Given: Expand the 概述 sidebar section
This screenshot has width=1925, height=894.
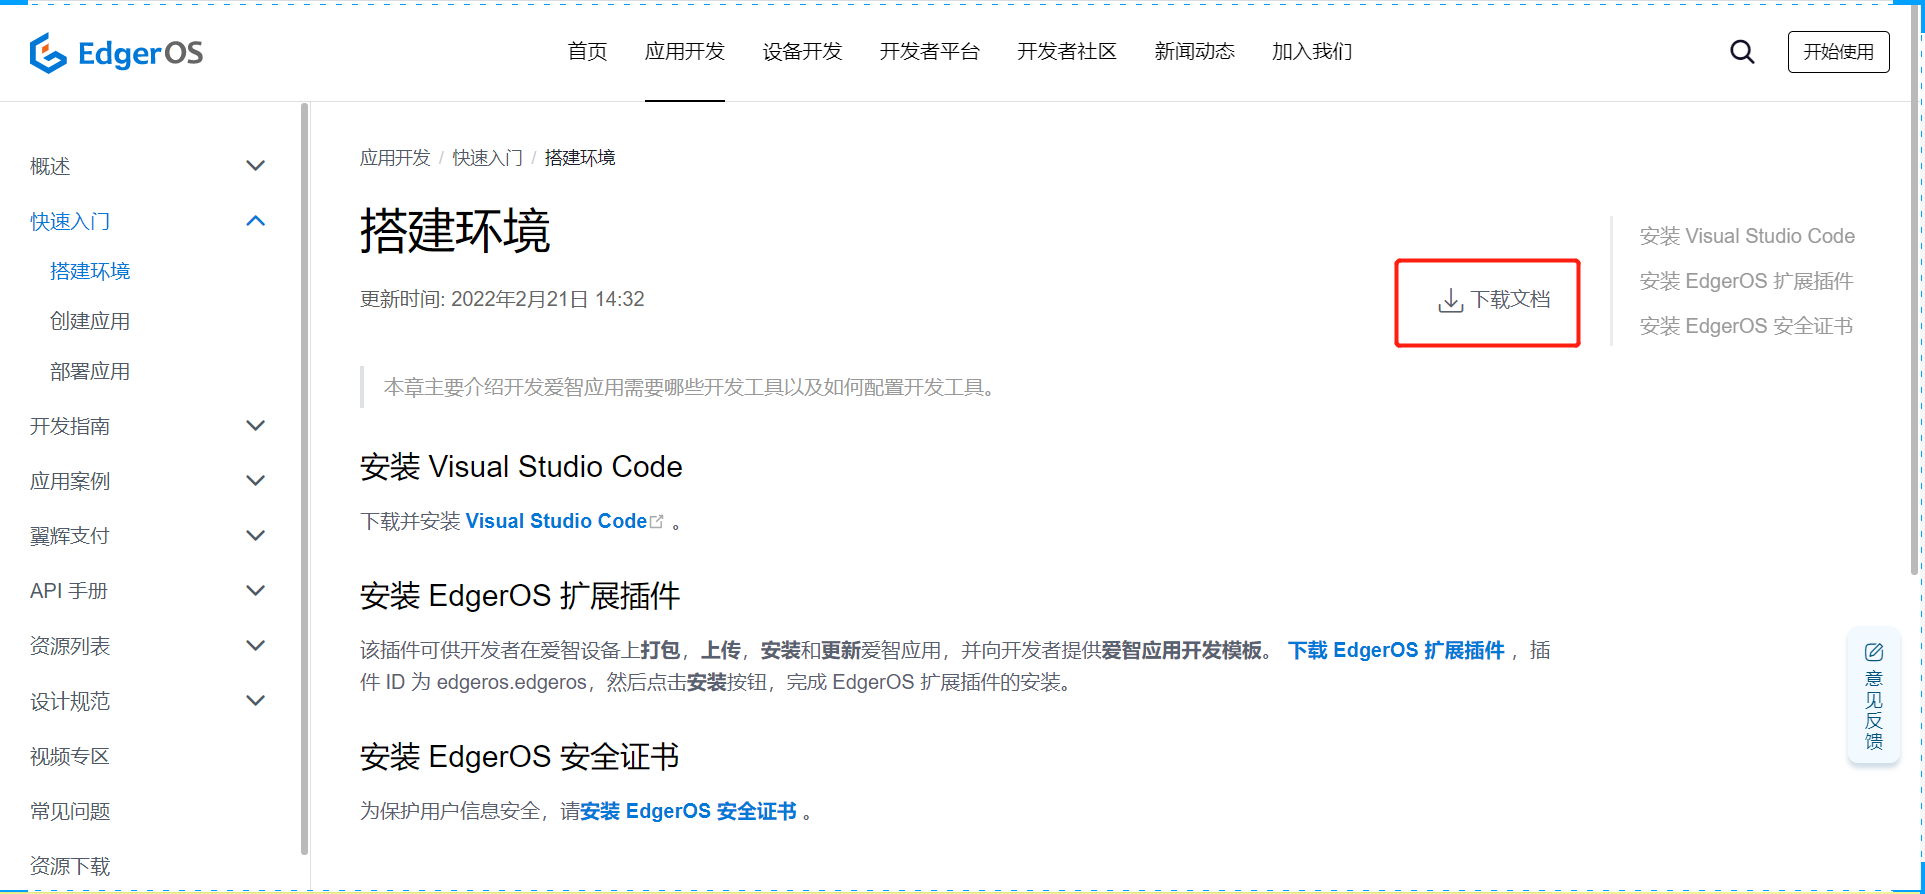Looking at the screenshot, I should pyautogui.click(x=256, y=166).
